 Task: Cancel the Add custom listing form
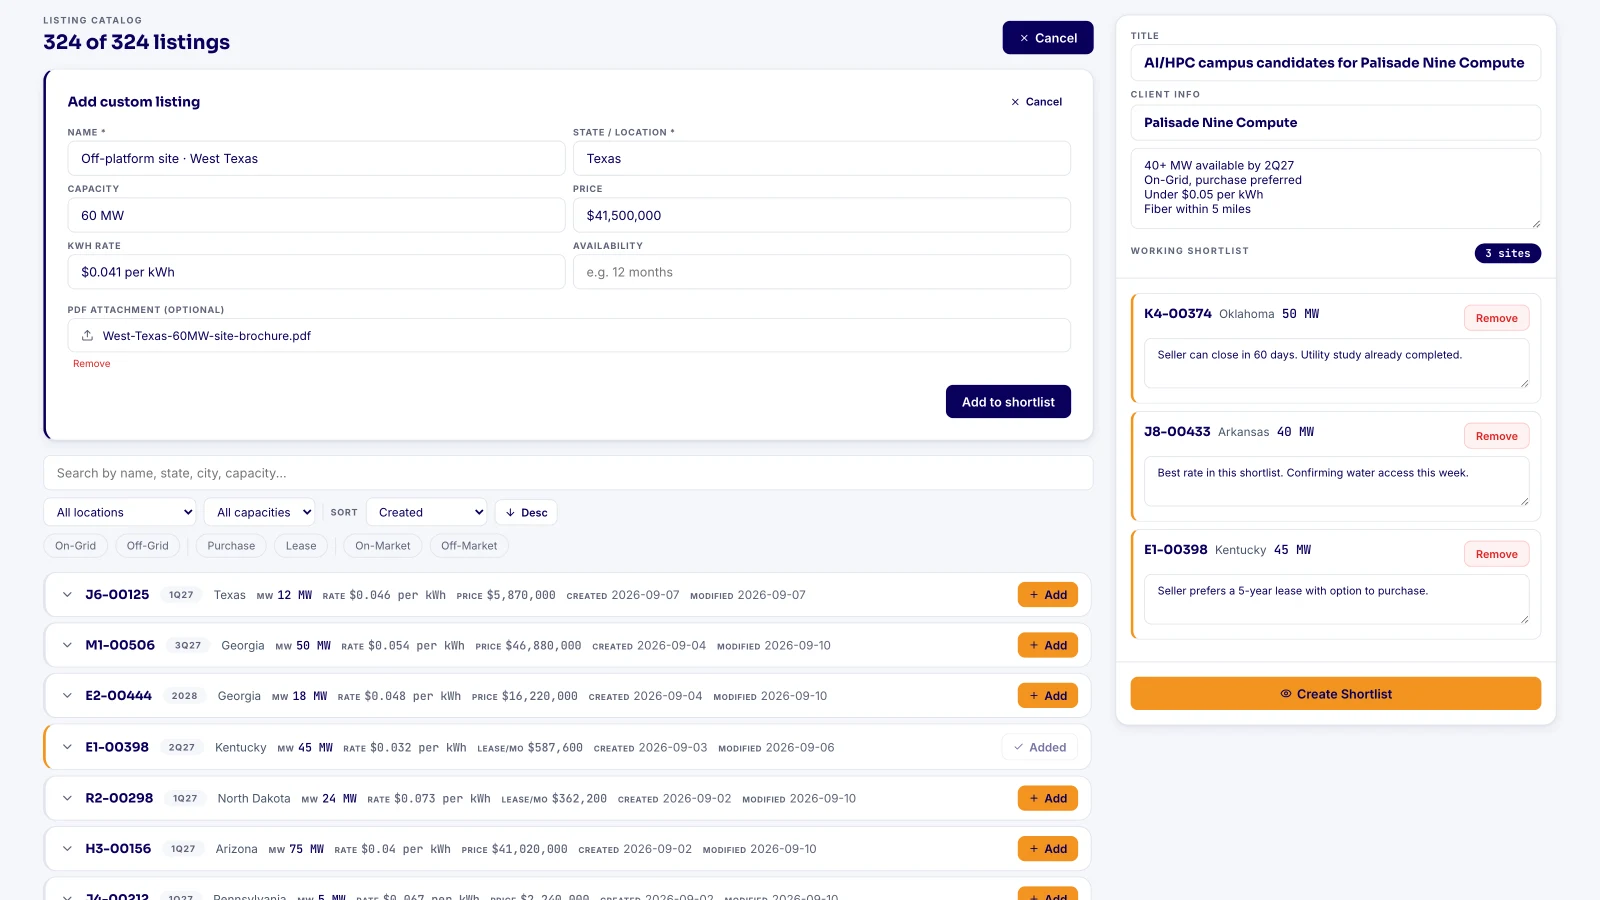[1037, 102]
